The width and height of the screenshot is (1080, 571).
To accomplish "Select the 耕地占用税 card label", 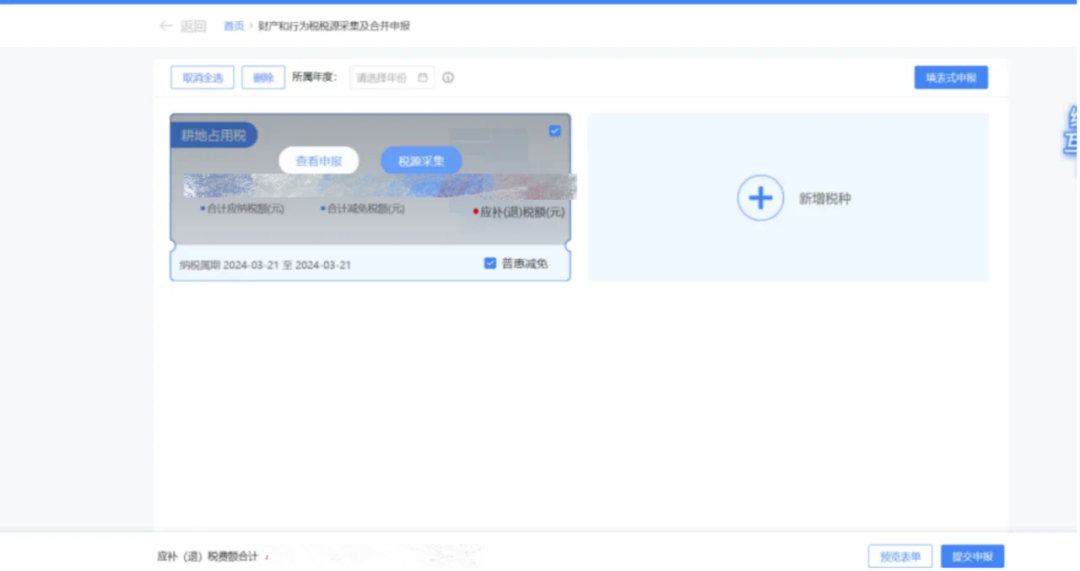I will point(213,135).
